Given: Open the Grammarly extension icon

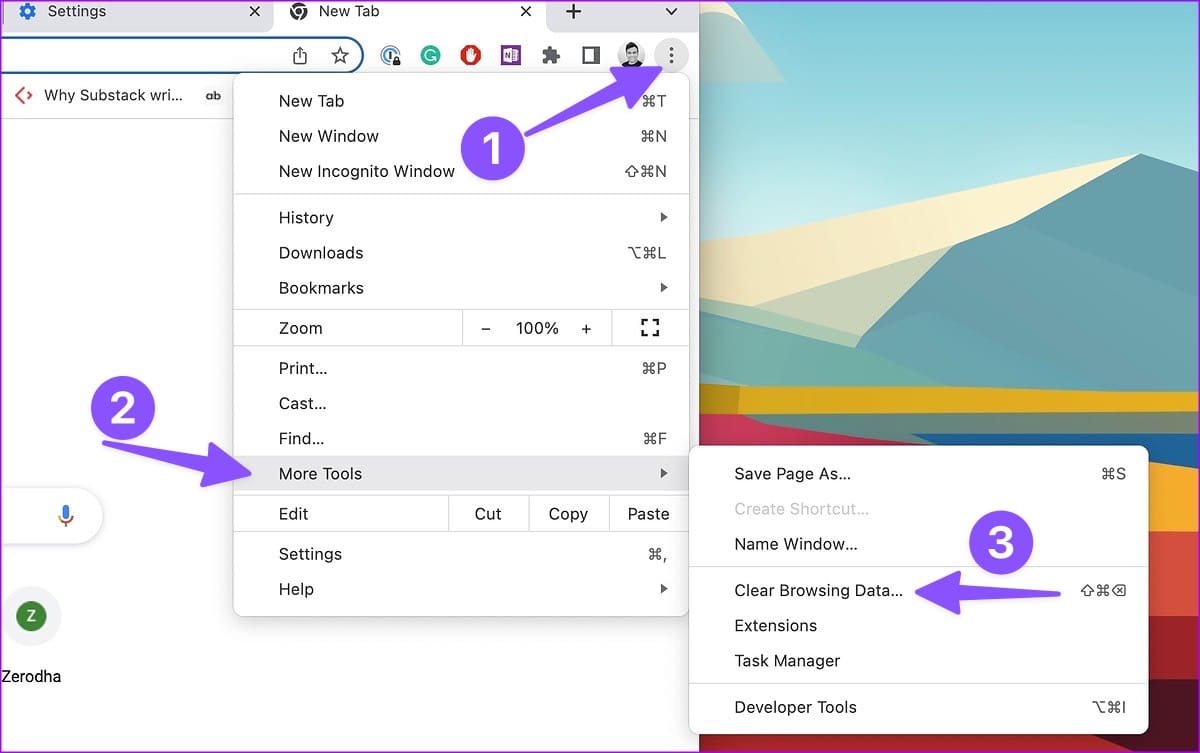Looking at the screenshot, I should tap(430, 56).
